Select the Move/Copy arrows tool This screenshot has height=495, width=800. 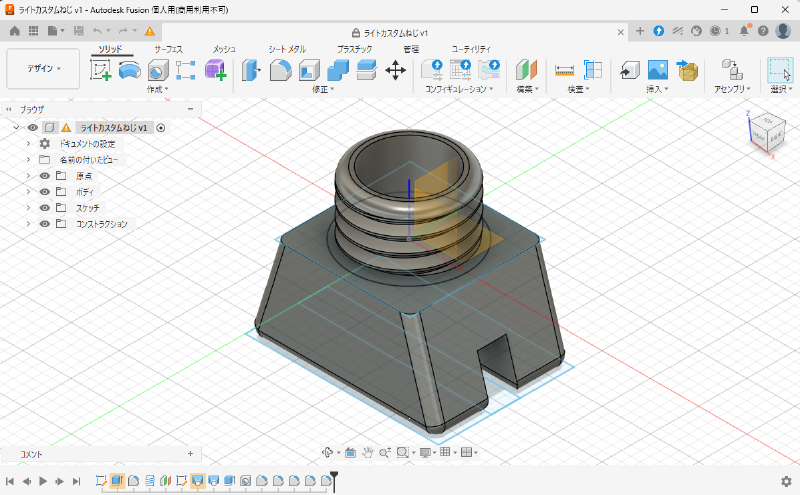pyautogui.click(x=395, y=70)
